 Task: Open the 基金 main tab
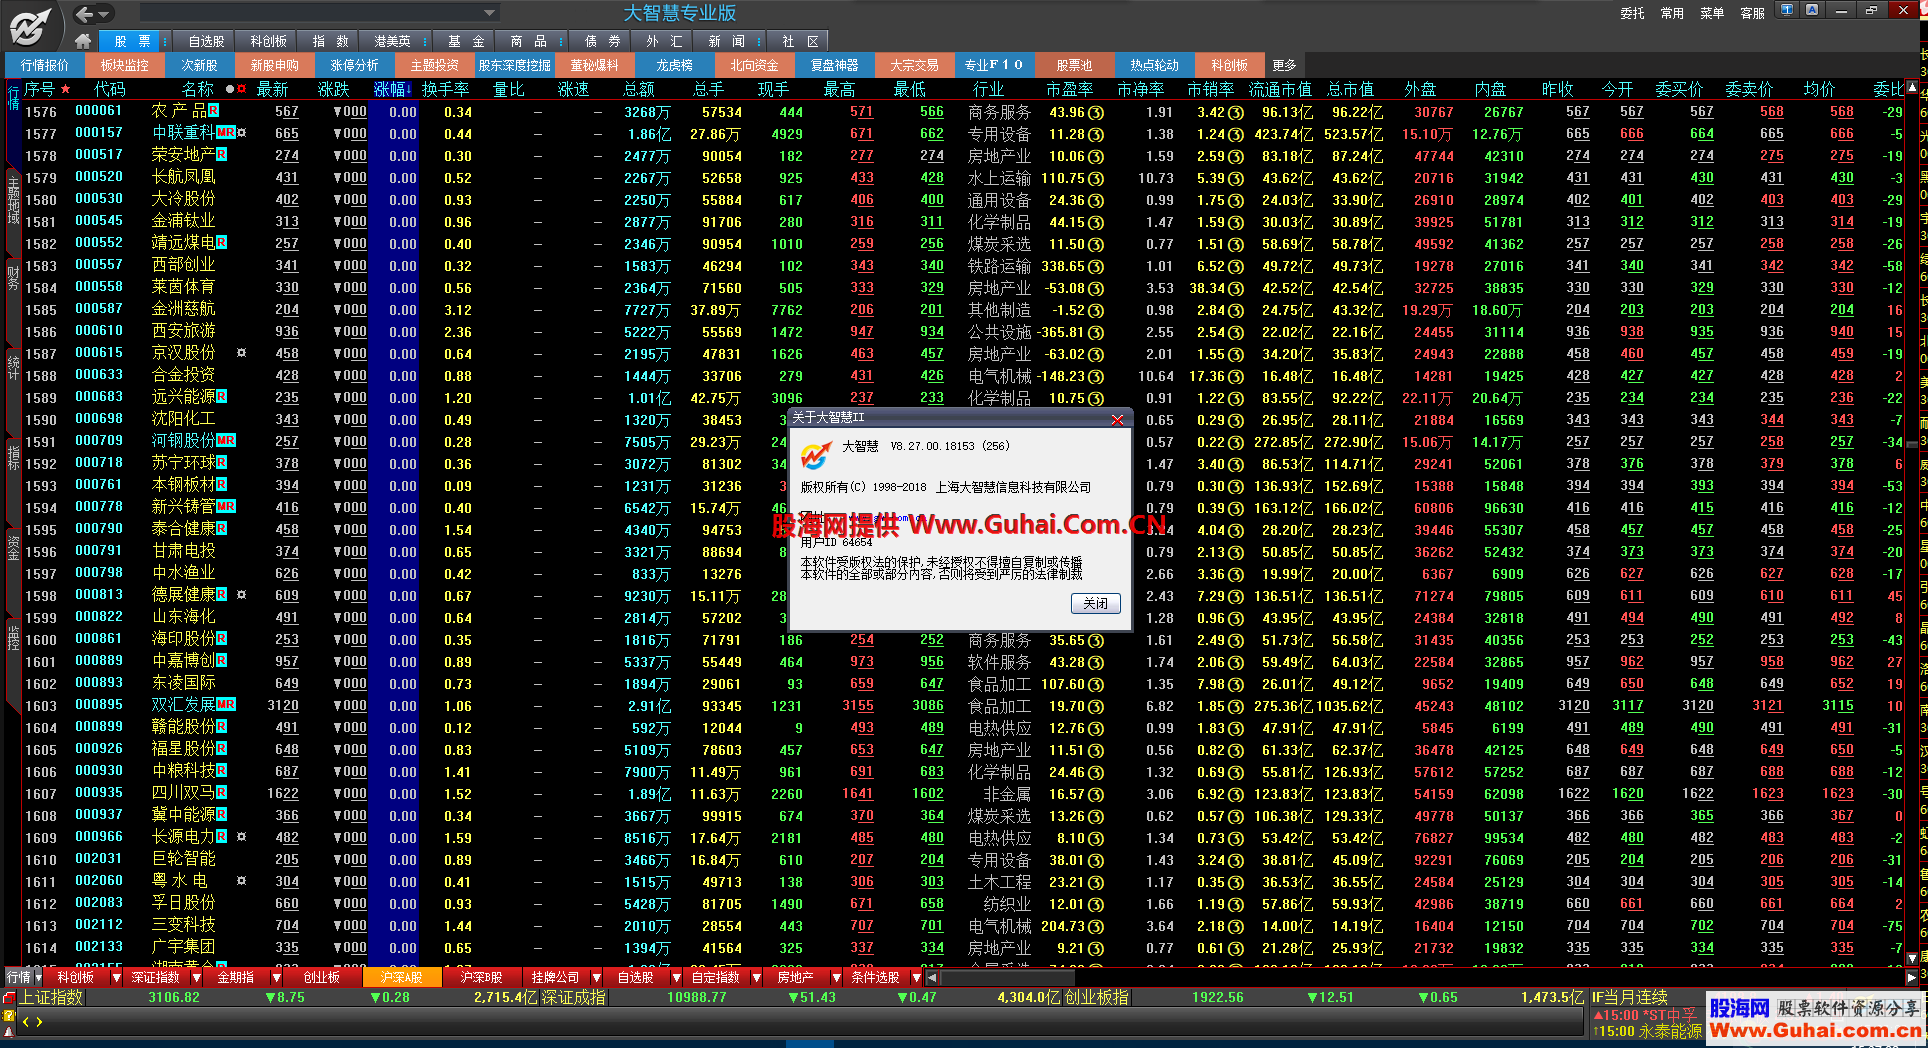(466, 41)
